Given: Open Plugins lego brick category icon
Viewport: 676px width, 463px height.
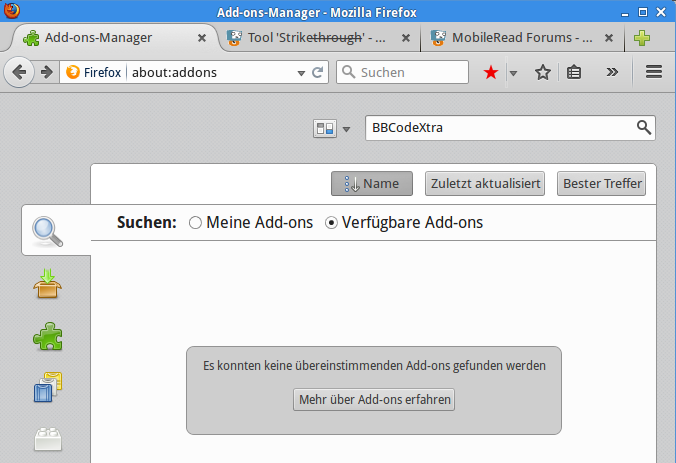Looking at the screenshot, I should tap(48, 440).
